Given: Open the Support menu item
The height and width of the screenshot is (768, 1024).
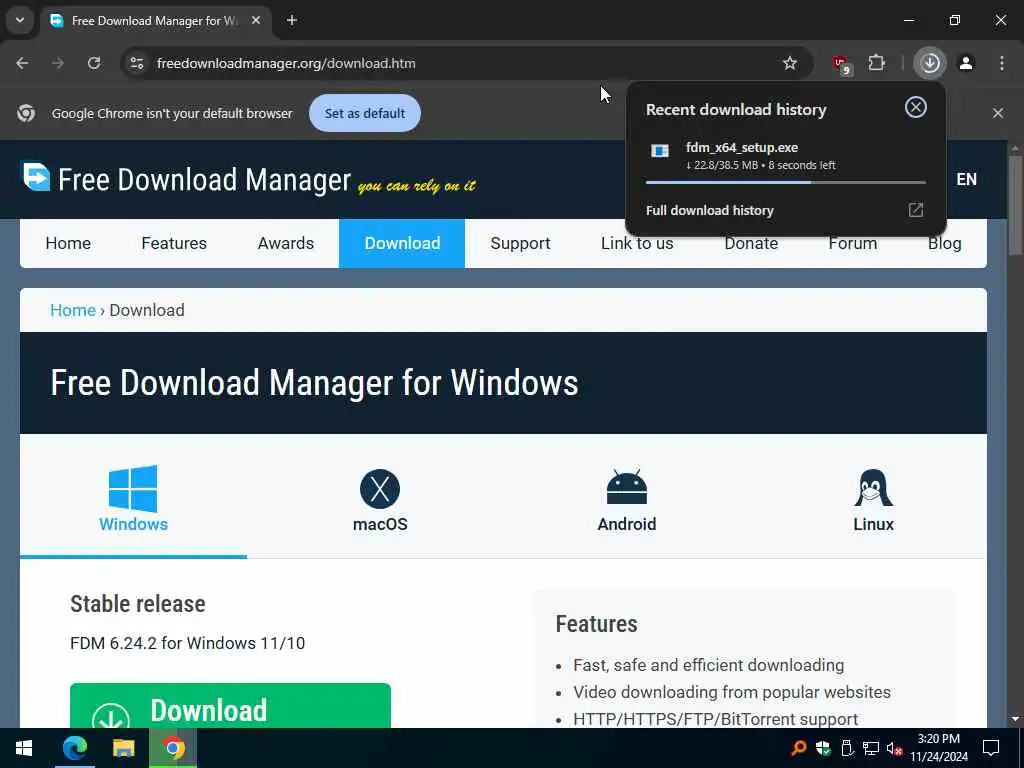Looking at the screenshot, I should coord(520,243).
